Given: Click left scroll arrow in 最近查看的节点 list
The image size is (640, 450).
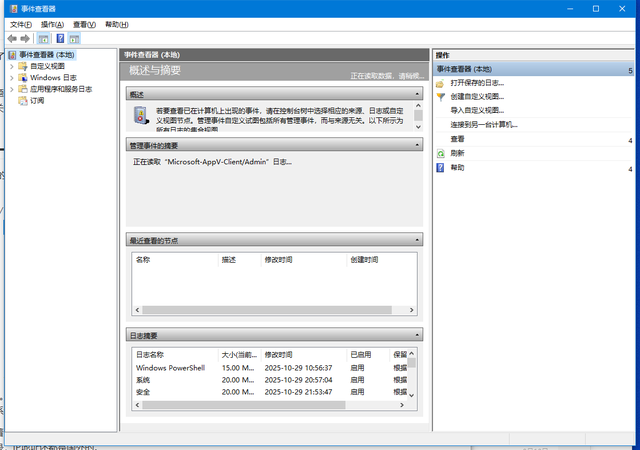Looking at the screenshot, I should click(138, 310).
